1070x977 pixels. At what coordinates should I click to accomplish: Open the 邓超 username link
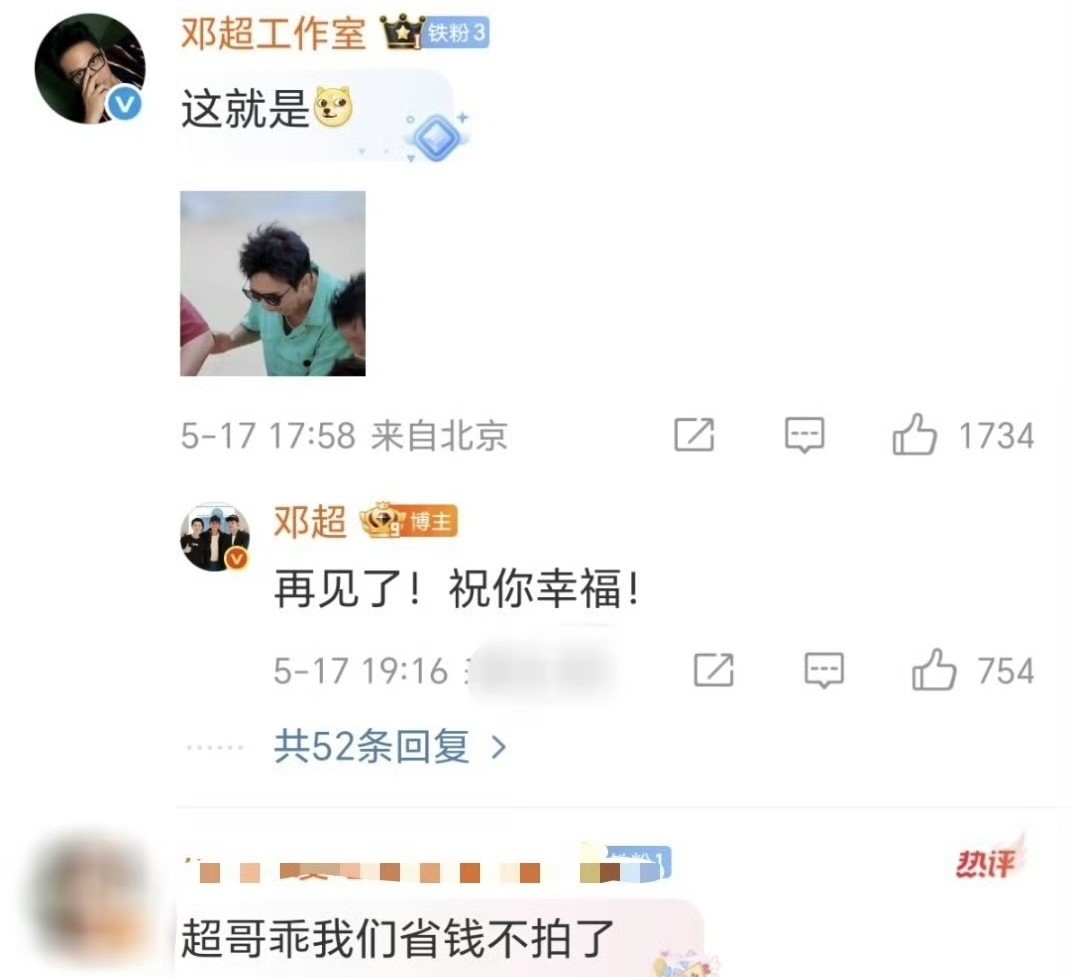coord(310,522)
